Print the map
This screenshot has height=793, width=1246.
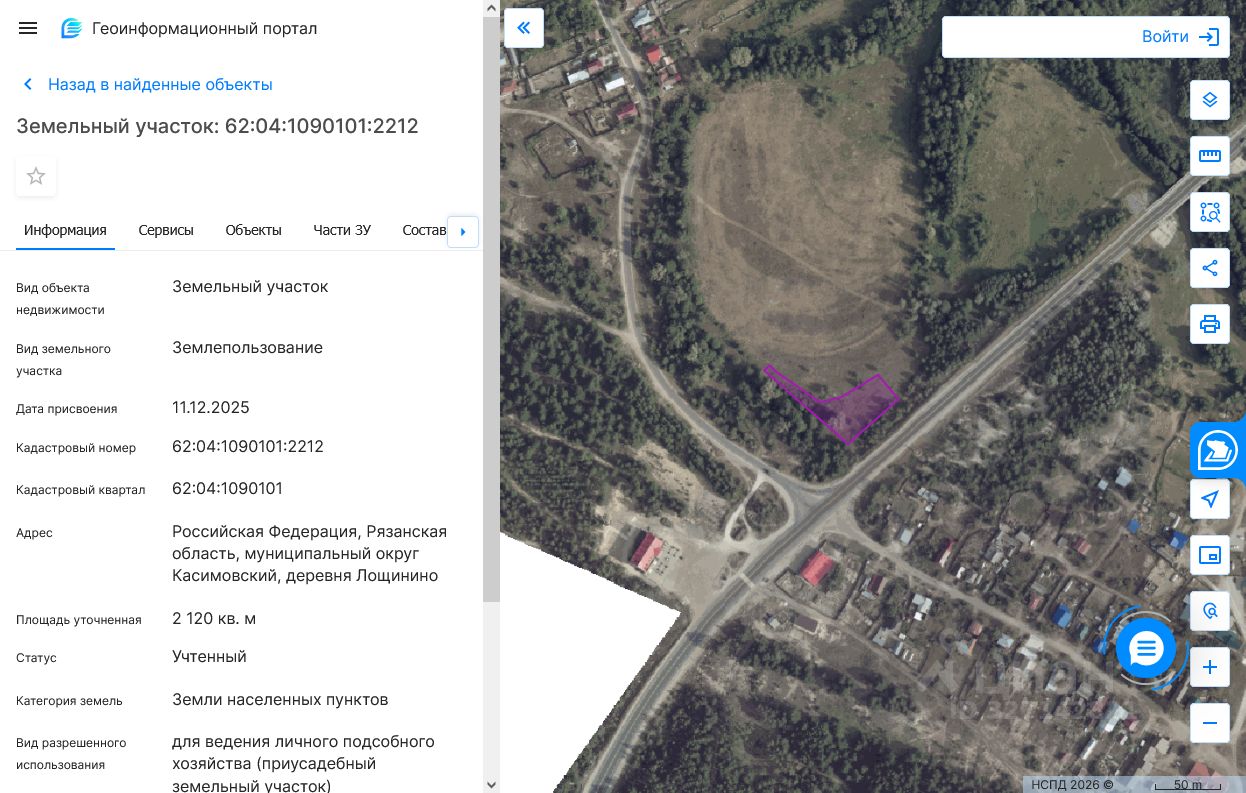click(1210, 324)
